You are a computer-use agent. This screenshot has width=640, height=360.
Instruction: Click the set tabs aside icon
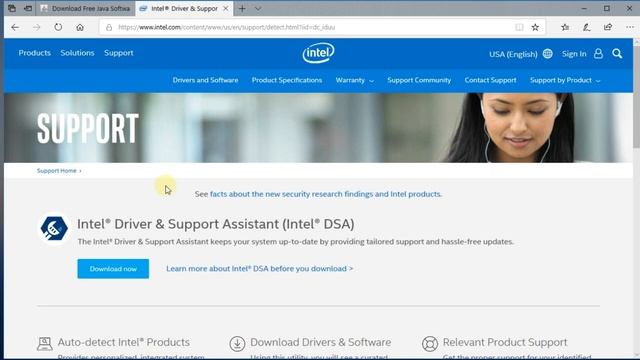(x=28, y=8)
